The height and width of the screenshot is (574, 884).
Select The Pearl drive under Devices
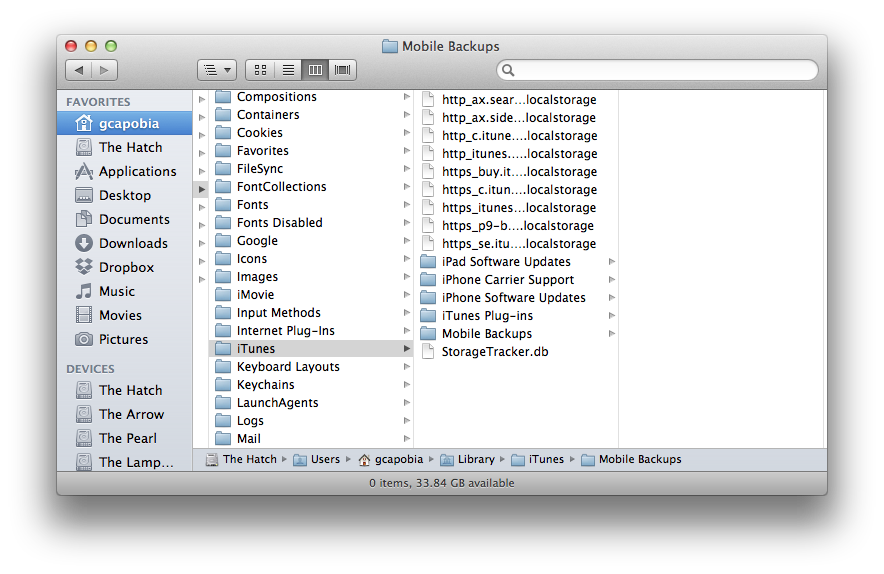tap(125, 438)
